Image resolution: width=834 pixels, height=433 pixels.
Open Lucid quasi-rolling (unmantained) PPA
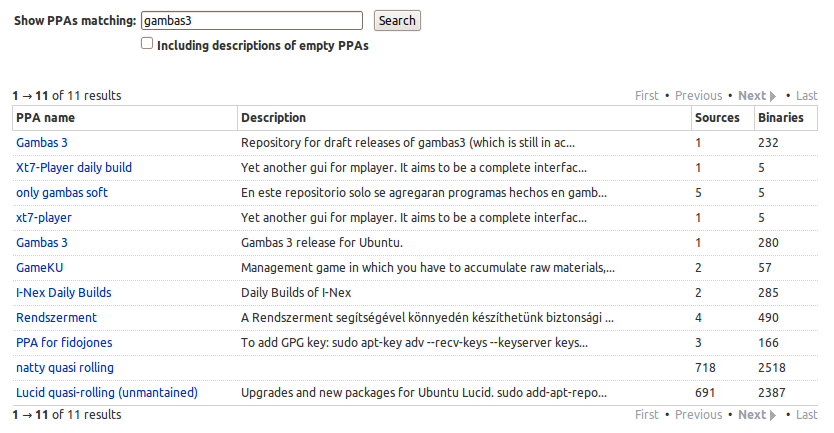coord(107,392)
